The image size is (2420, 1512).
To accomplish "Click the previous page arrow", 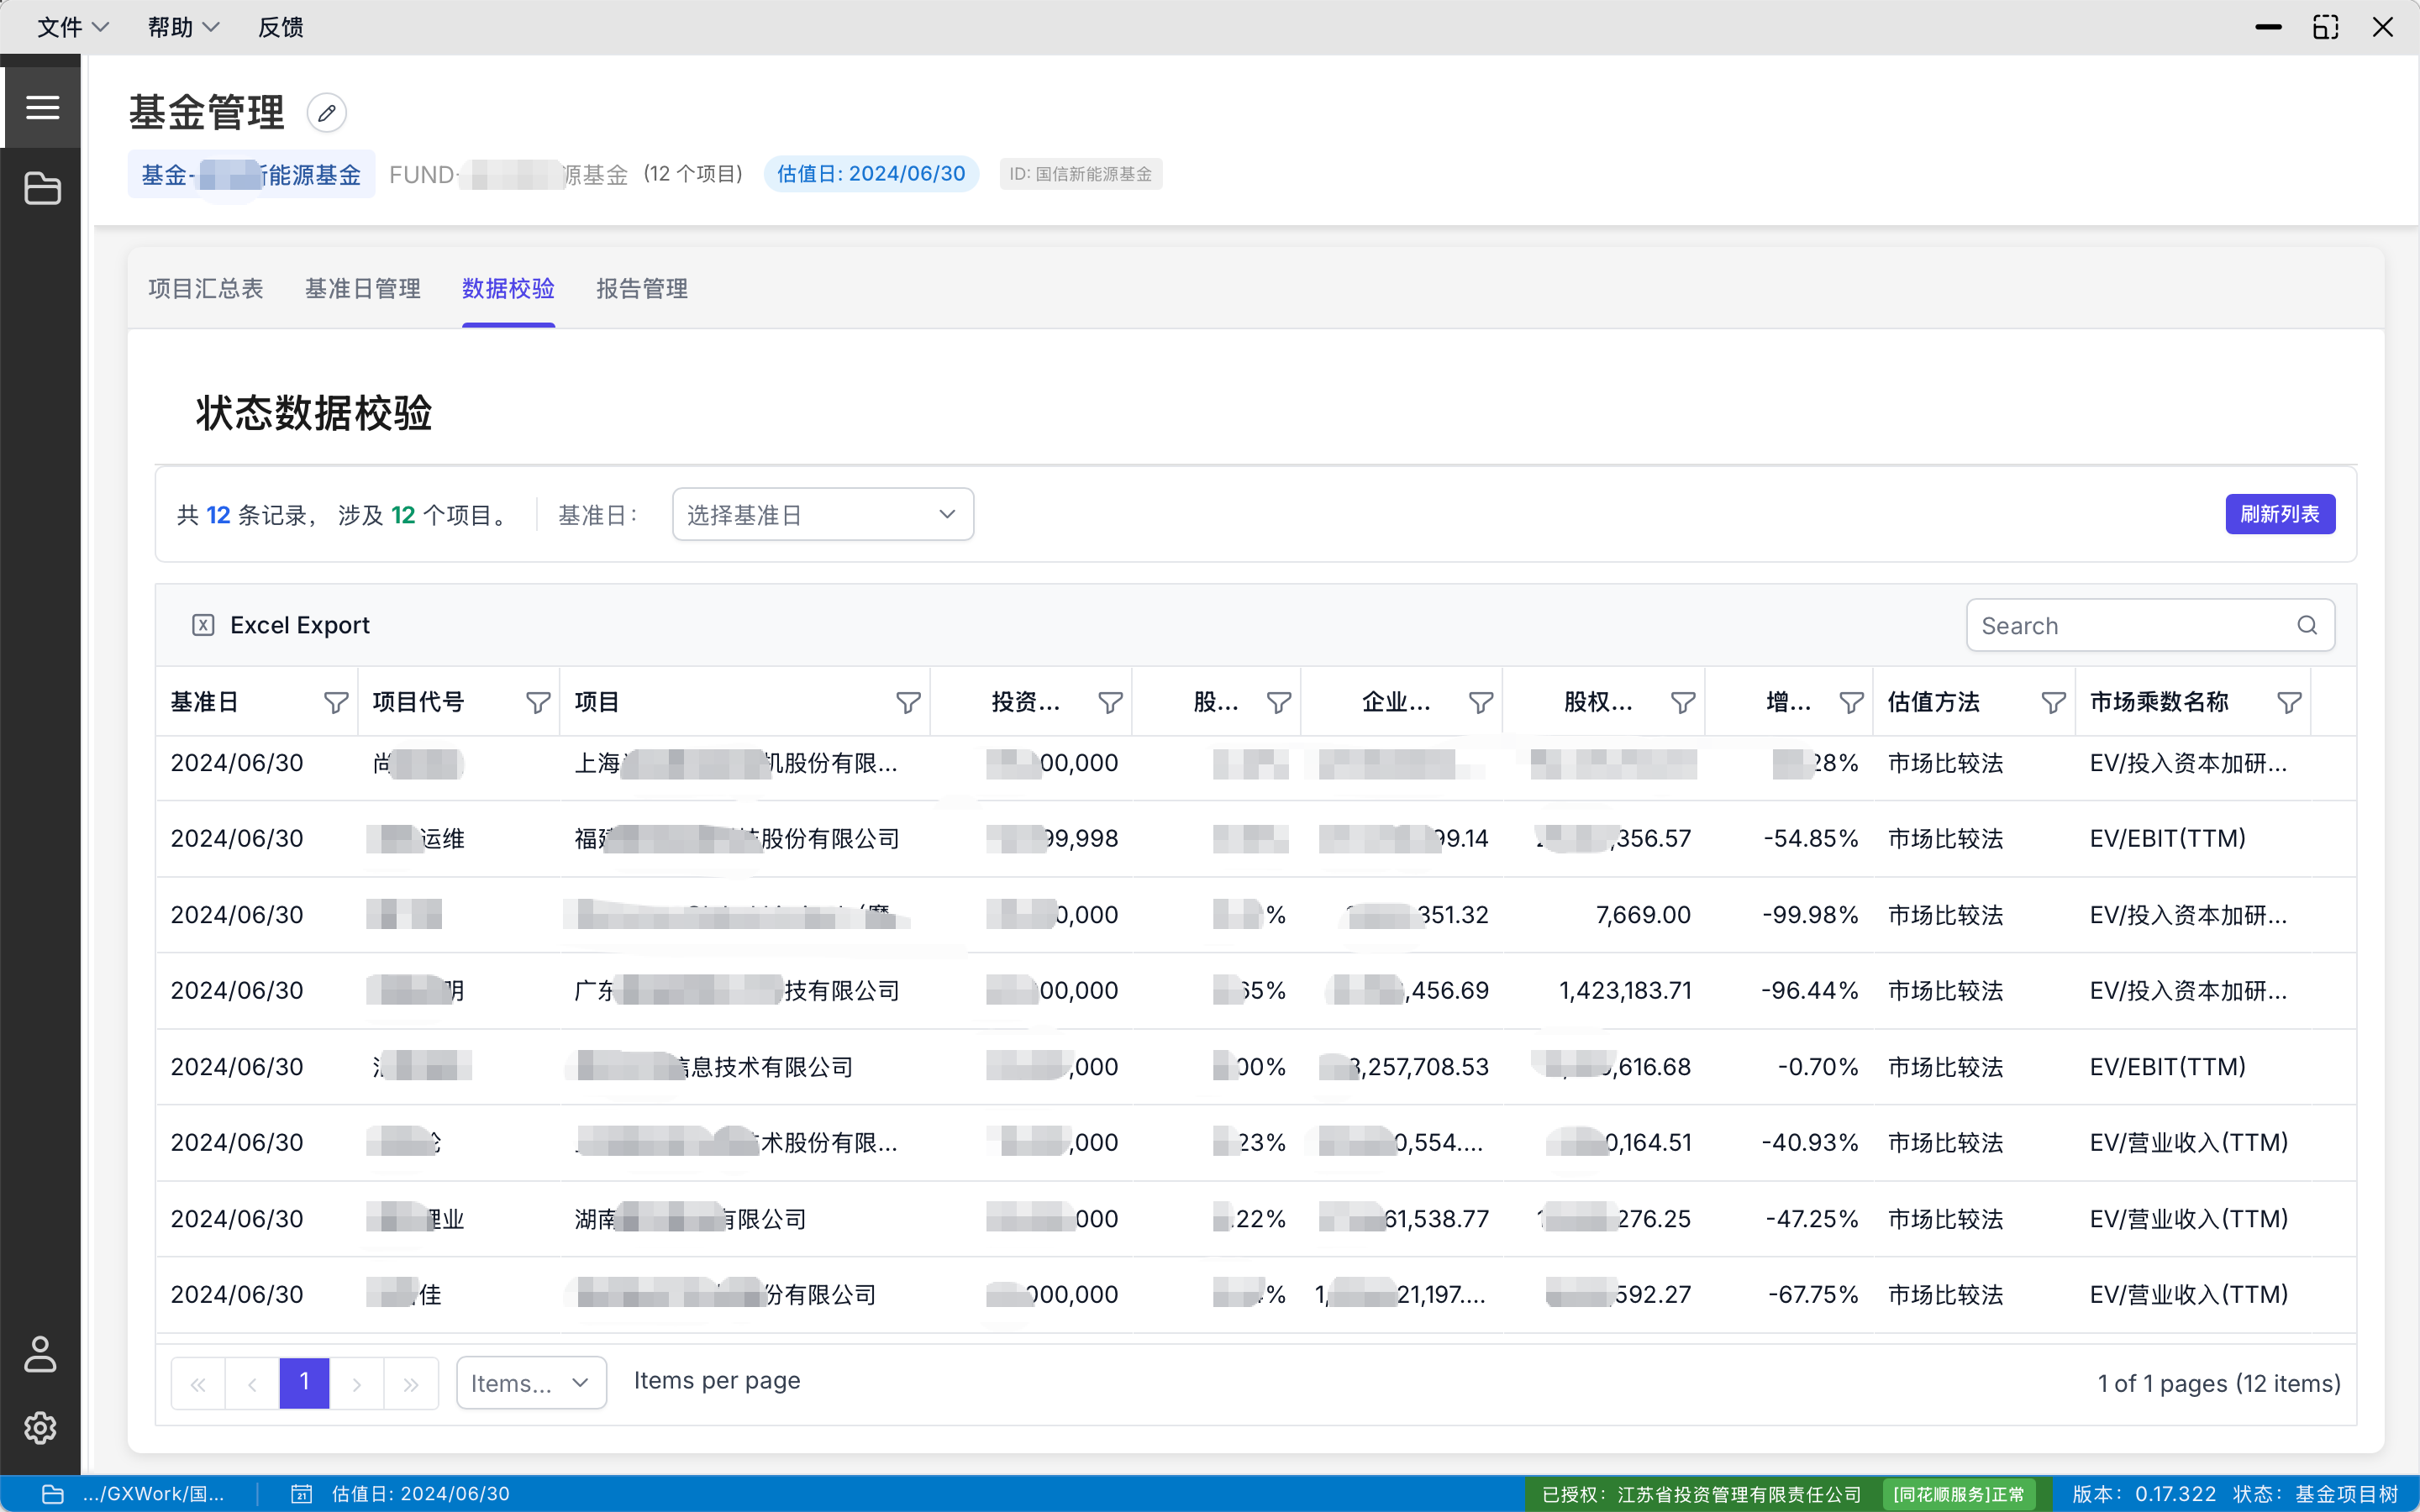I will [252, 1383].
